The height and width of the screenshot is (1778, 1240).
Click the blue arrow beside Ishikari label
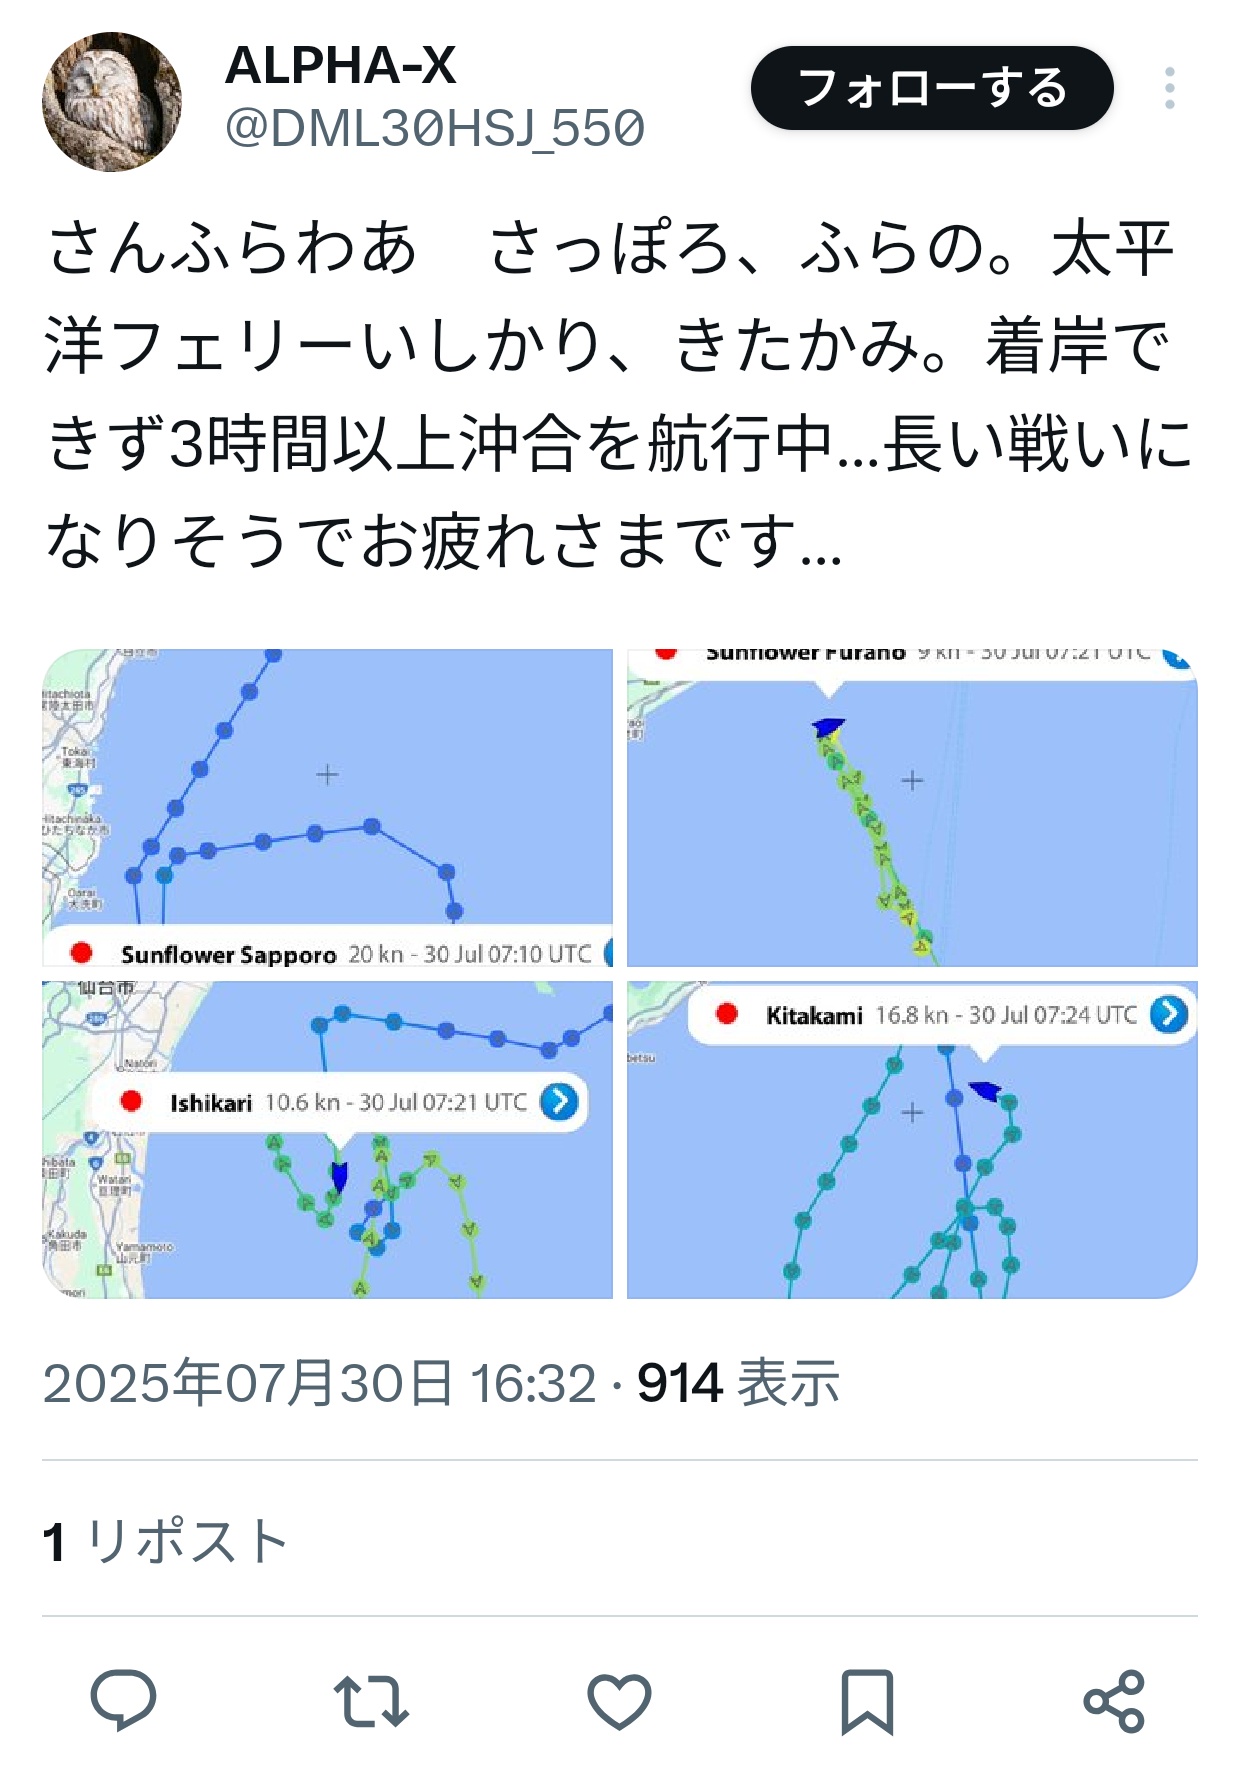coord(559,1102)
